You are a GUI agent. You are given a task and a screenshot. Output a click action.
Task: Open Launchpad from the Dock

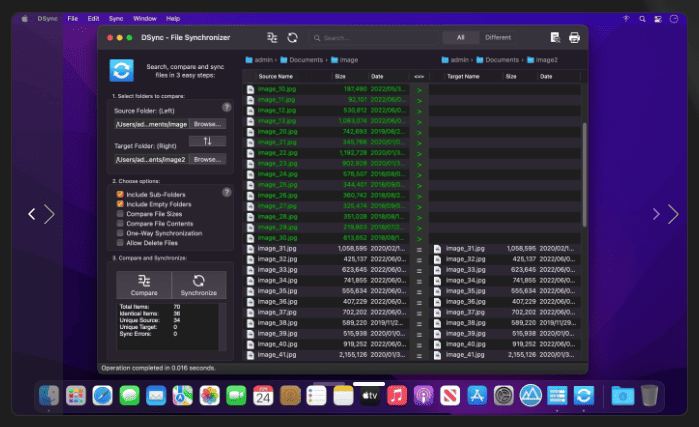[76, 395]
